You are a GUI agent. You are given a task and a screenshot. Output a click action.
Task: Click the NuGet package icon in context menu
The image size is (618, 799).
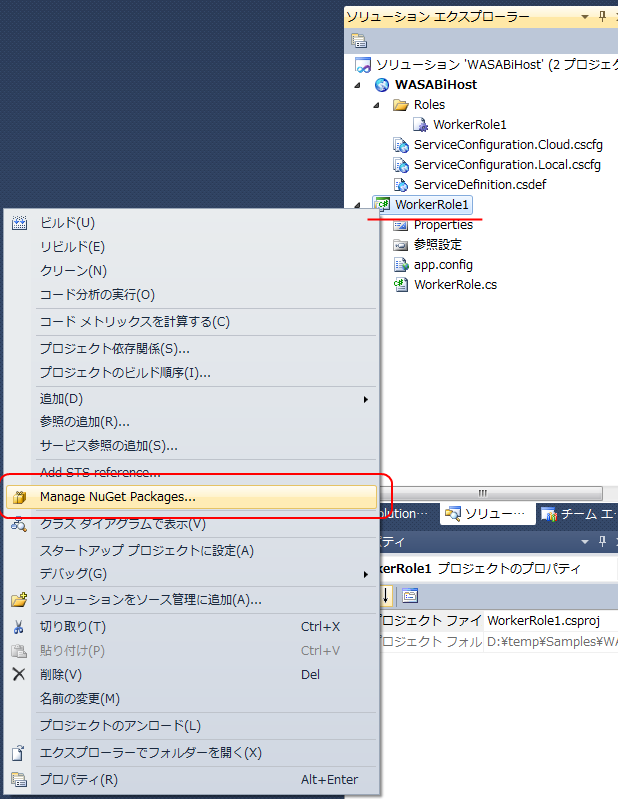coord(19,497)
